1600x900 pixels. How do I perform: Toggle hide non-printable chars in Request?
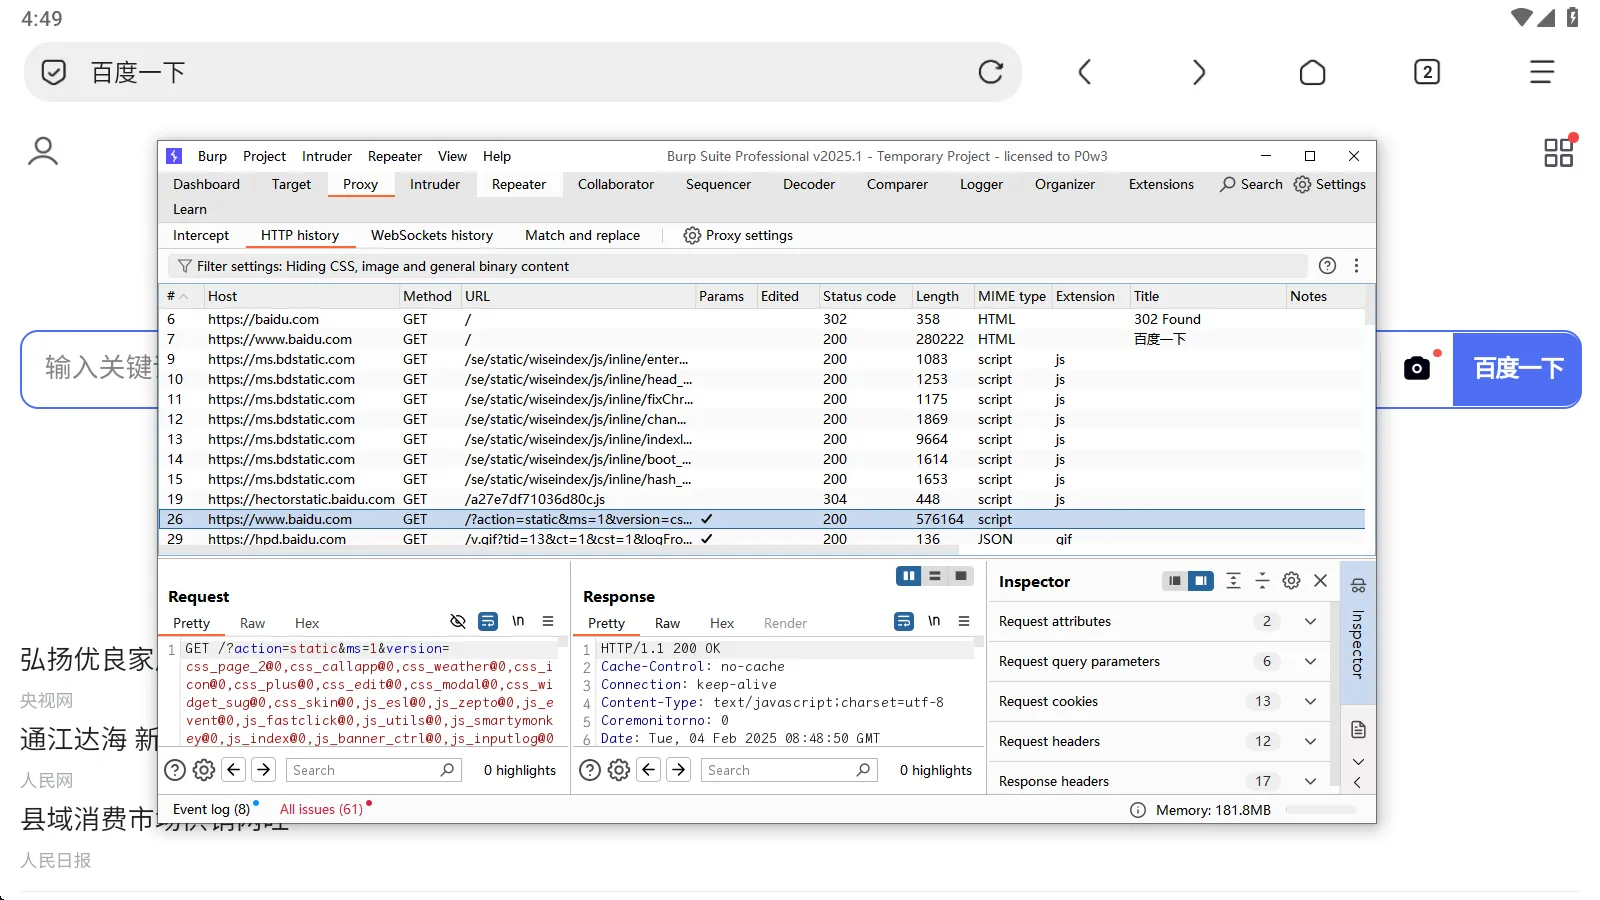click(x=458, y=622)
